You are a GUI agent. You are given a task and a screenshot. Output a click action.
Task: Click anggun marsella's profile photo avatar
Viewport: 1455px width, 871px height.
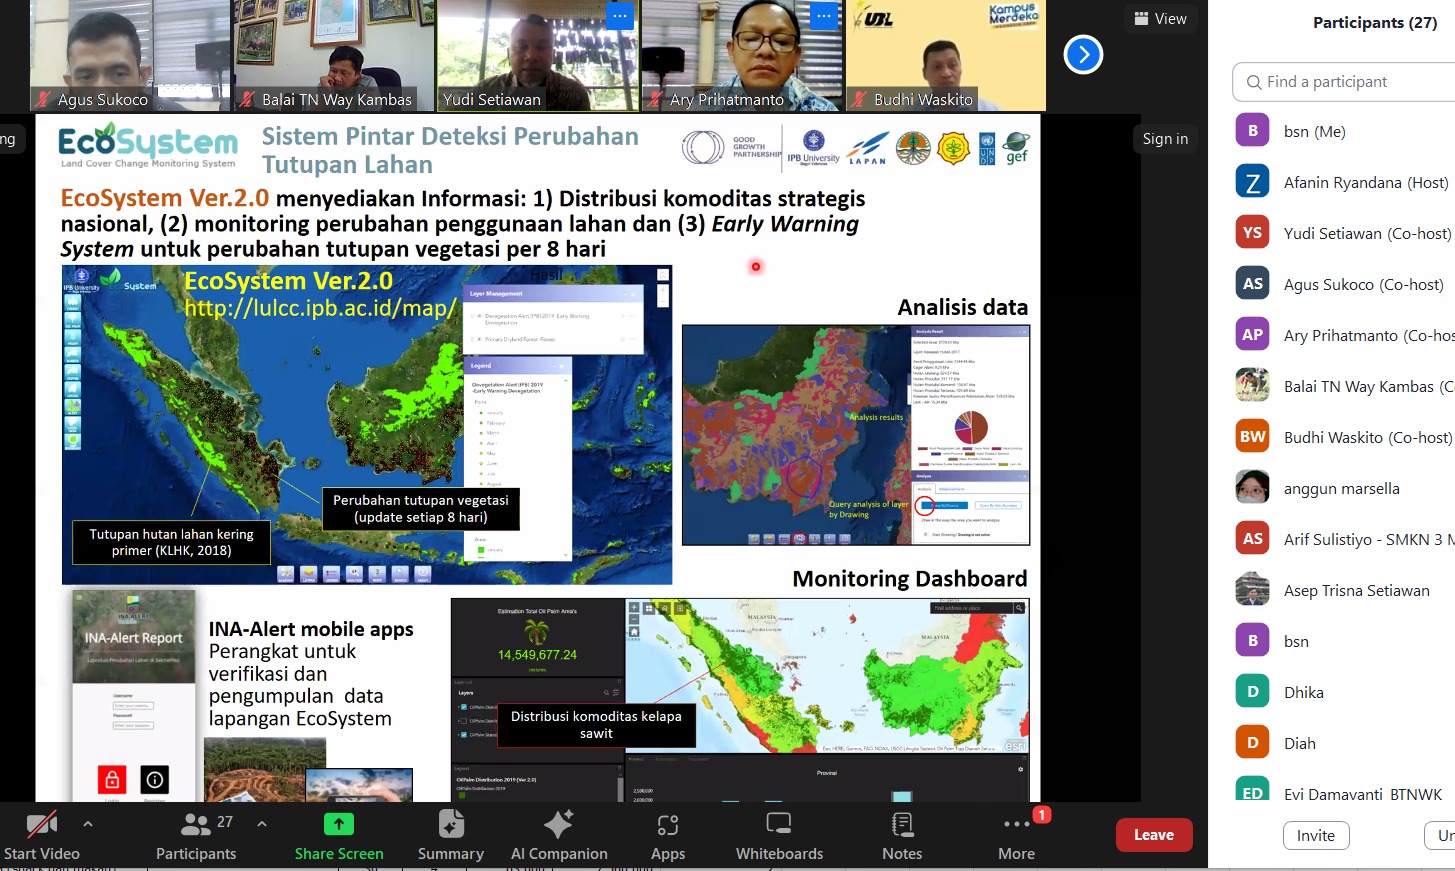pos(1253,488)
